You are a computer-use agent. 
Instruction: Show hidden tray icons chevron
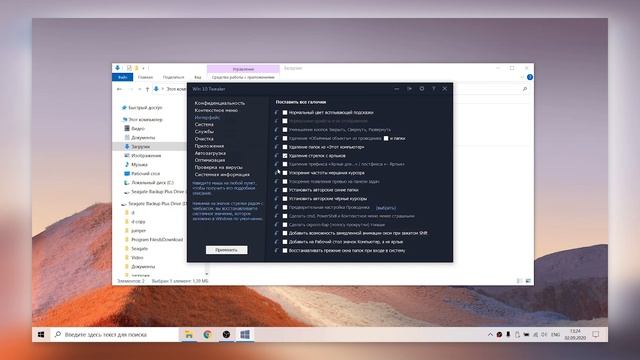pos(490,334)
